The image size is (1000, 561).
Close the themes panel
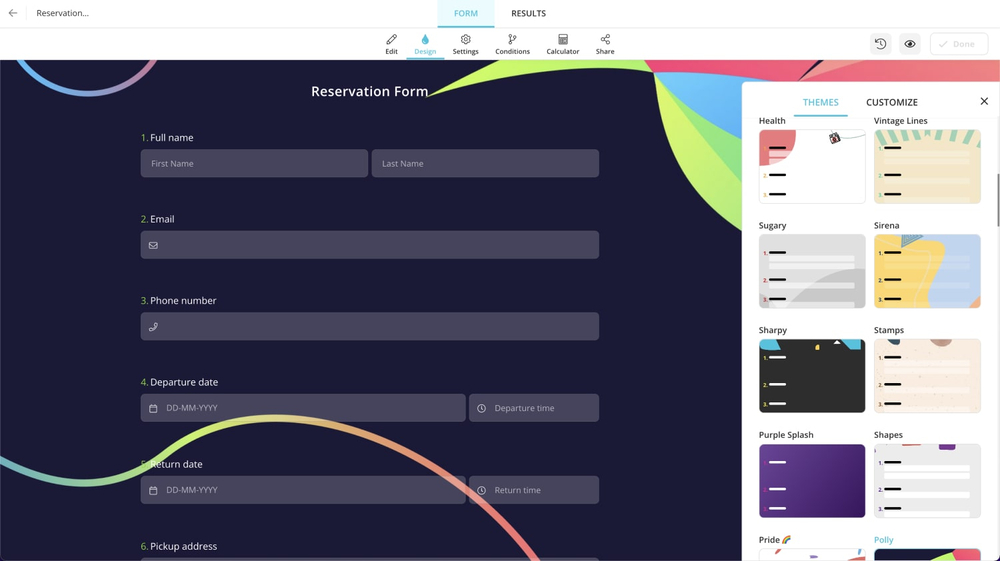(x=984, y=101)
